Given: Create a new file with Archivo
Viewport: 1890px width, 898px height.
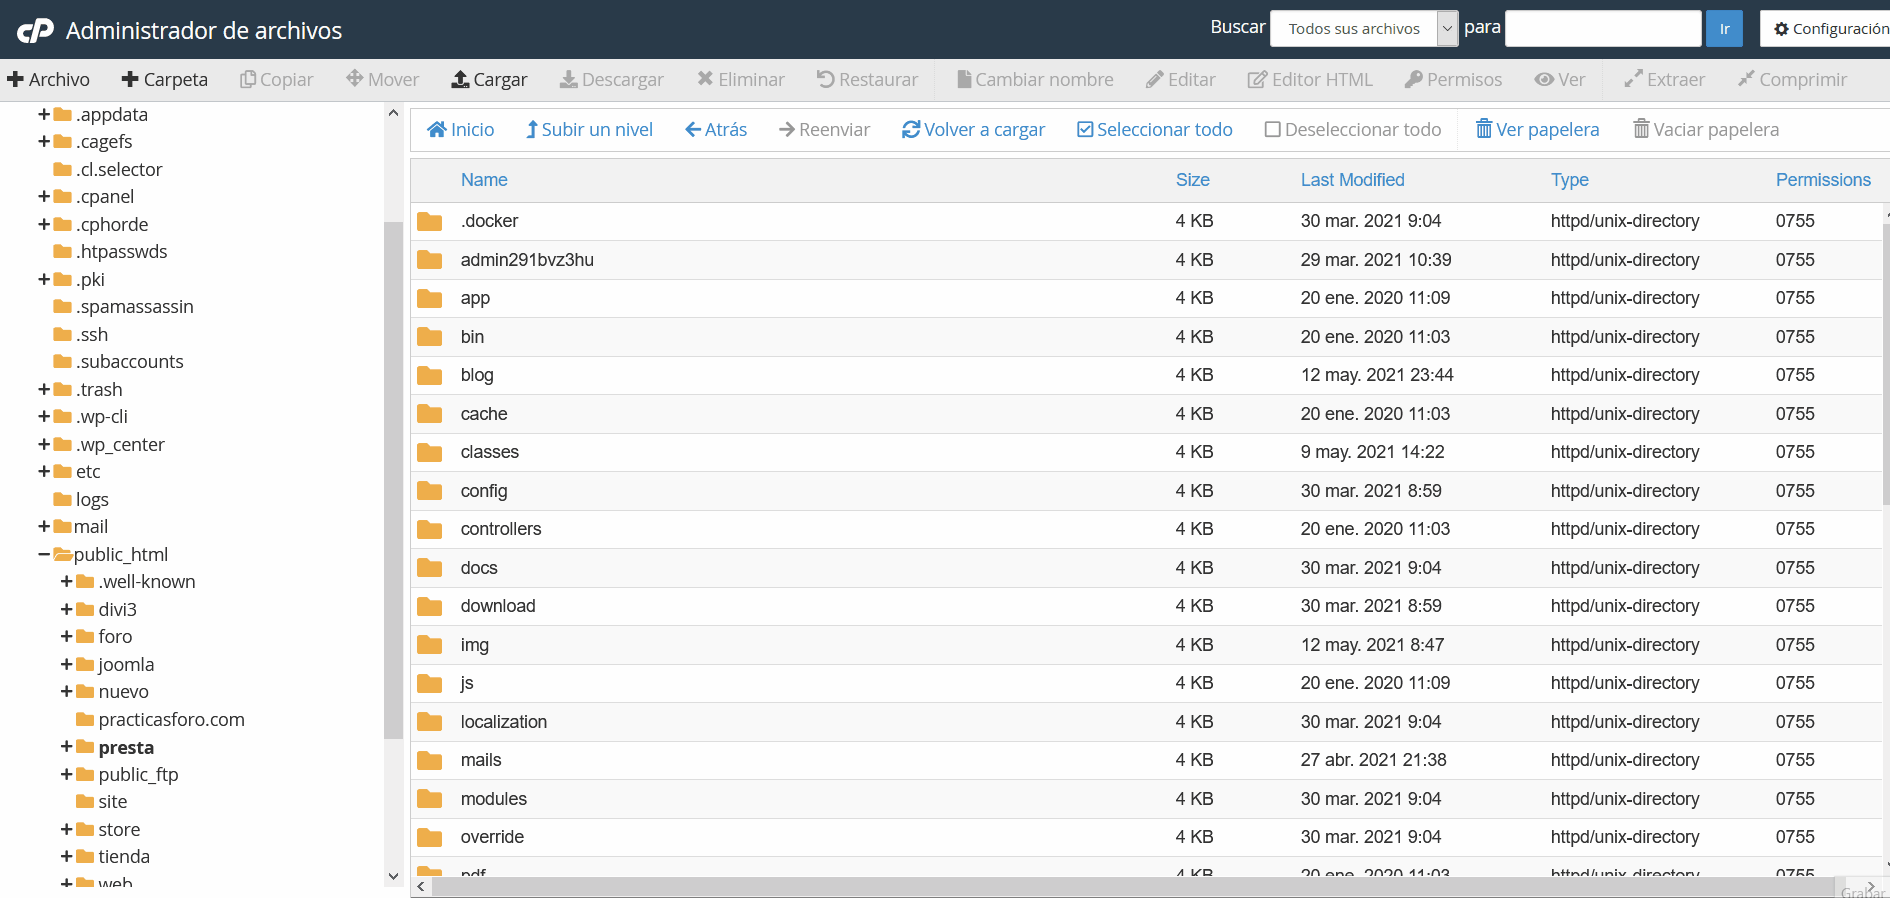Looking at the screenshot, I should (x=48, y=79).
